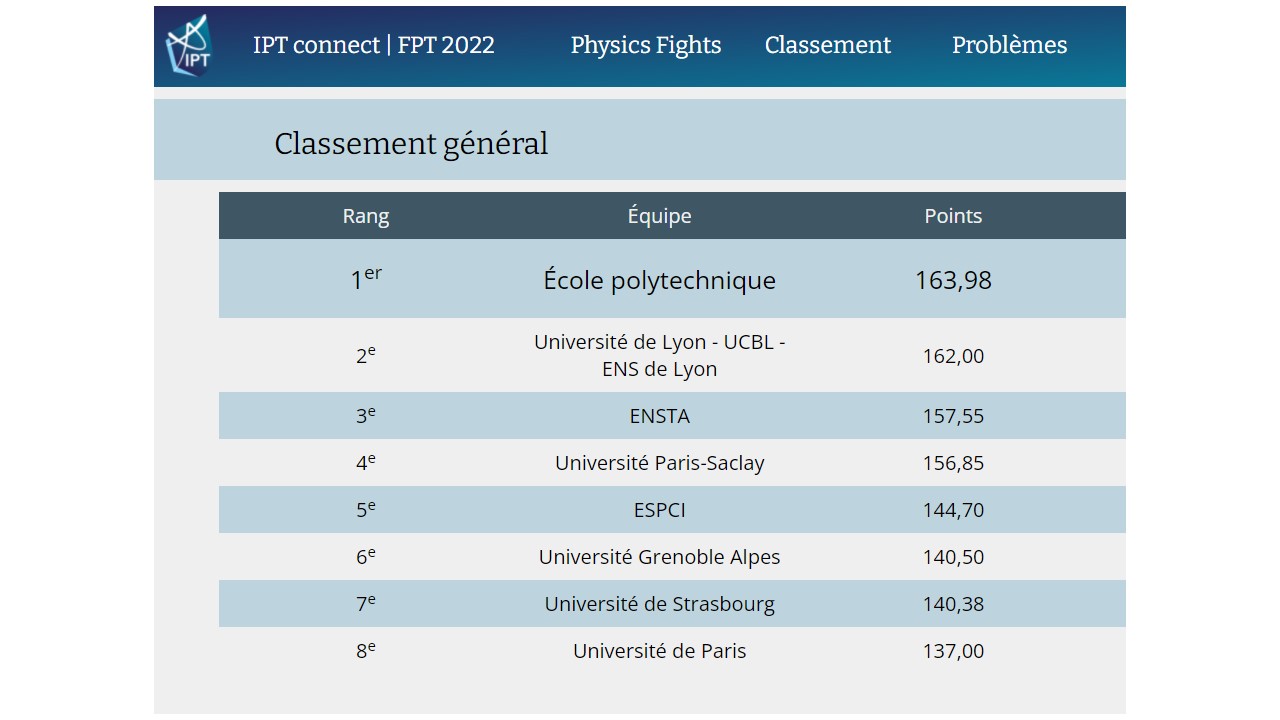1280x720 pixels.
Task: Click the 157,55 points value
Action: pos(953,416)
